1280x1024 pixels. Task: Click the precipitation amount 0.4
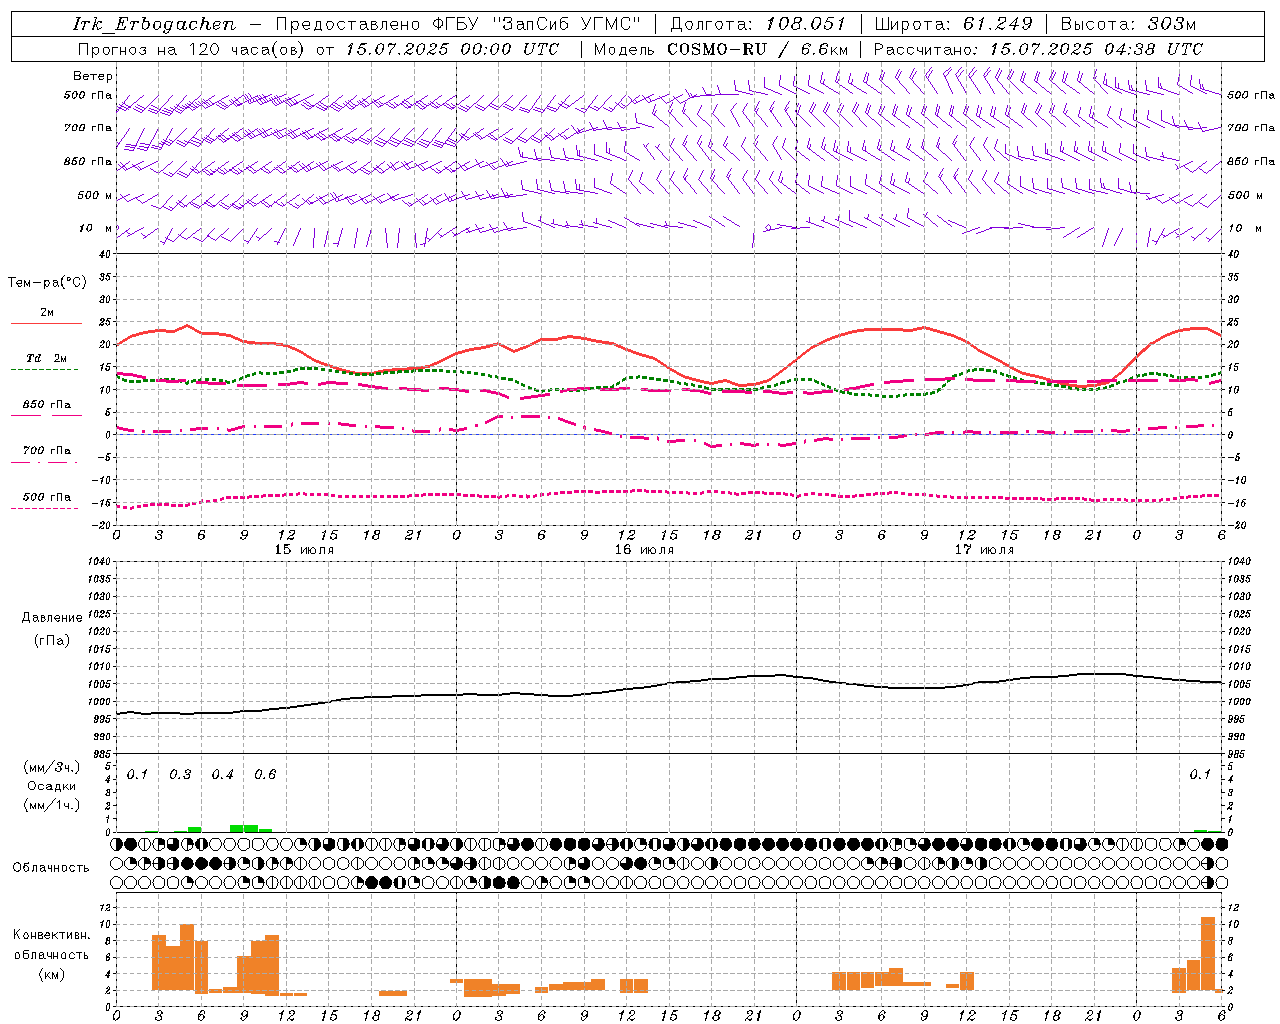[x=222, y=775]
